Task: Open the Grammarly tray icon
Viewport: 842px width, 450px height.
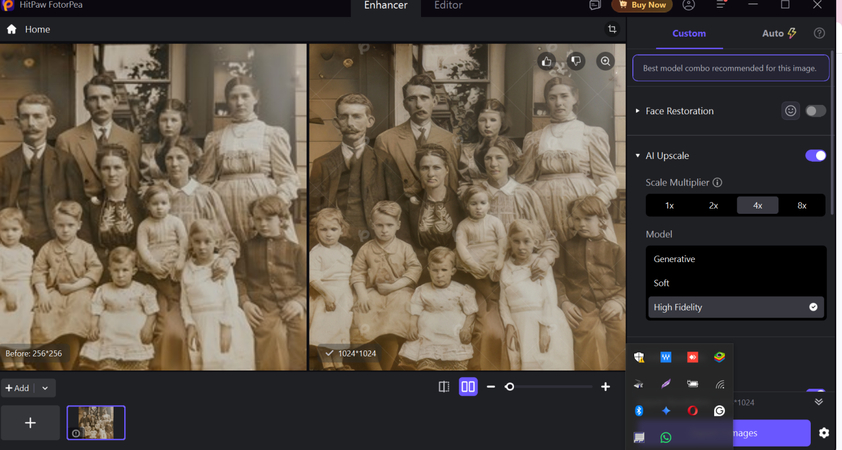Action: [720, 411]
